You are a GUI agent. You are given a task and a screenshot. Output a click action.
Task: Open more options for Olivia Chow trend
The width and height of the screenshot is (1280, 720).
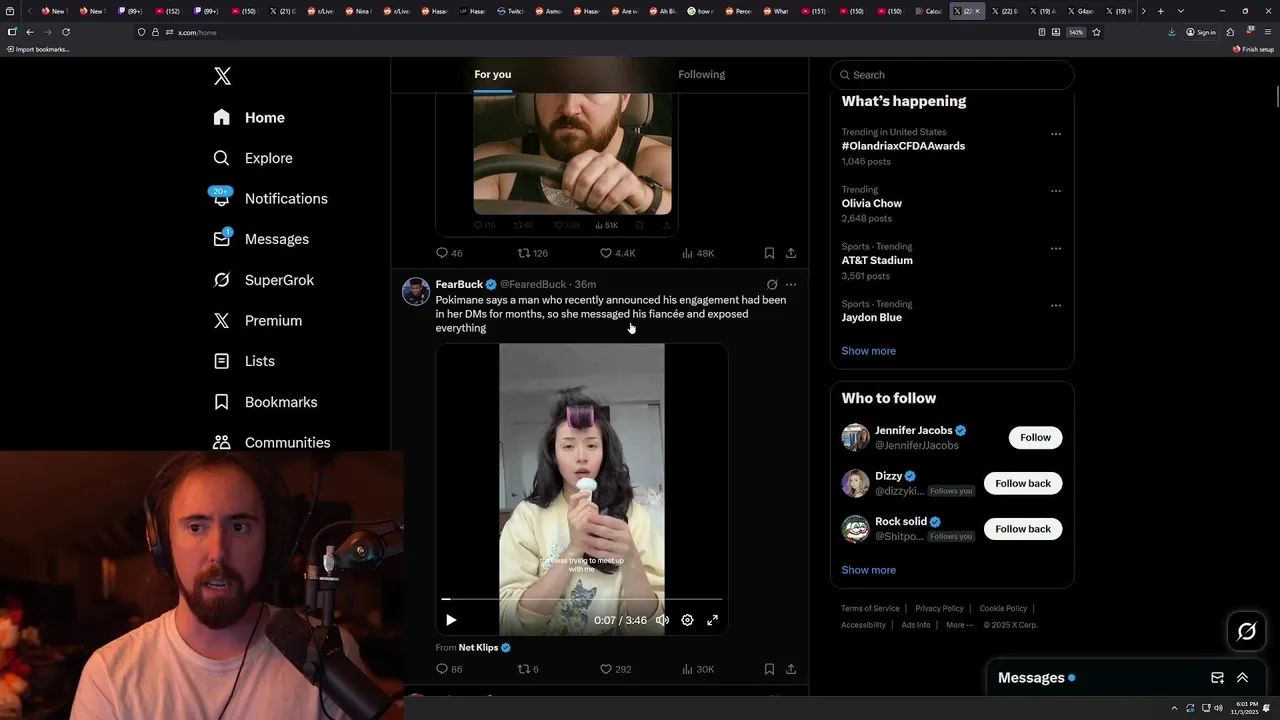click(1055, 191)
